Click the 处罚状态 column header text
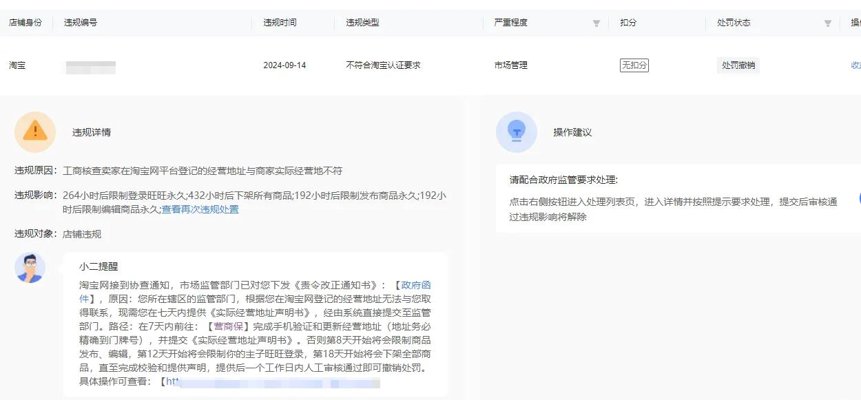Screen dimensions: 861x400 734,23
